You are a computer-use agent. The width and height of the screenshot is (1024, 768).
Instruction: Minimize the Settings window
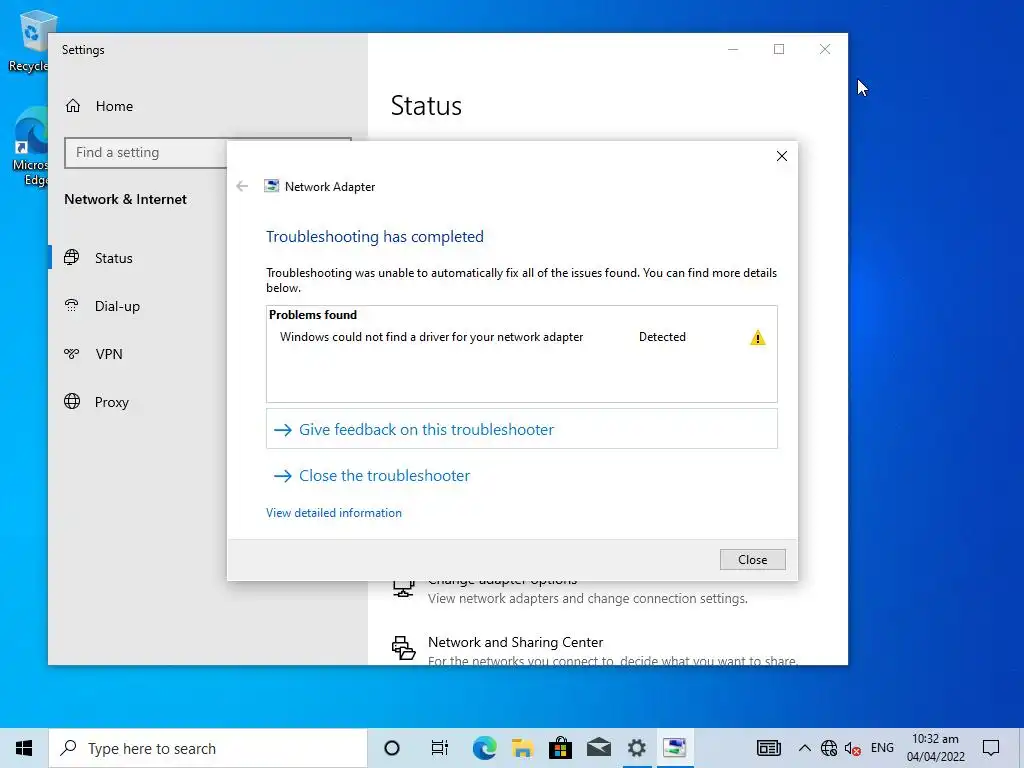(x=733, y=49)
